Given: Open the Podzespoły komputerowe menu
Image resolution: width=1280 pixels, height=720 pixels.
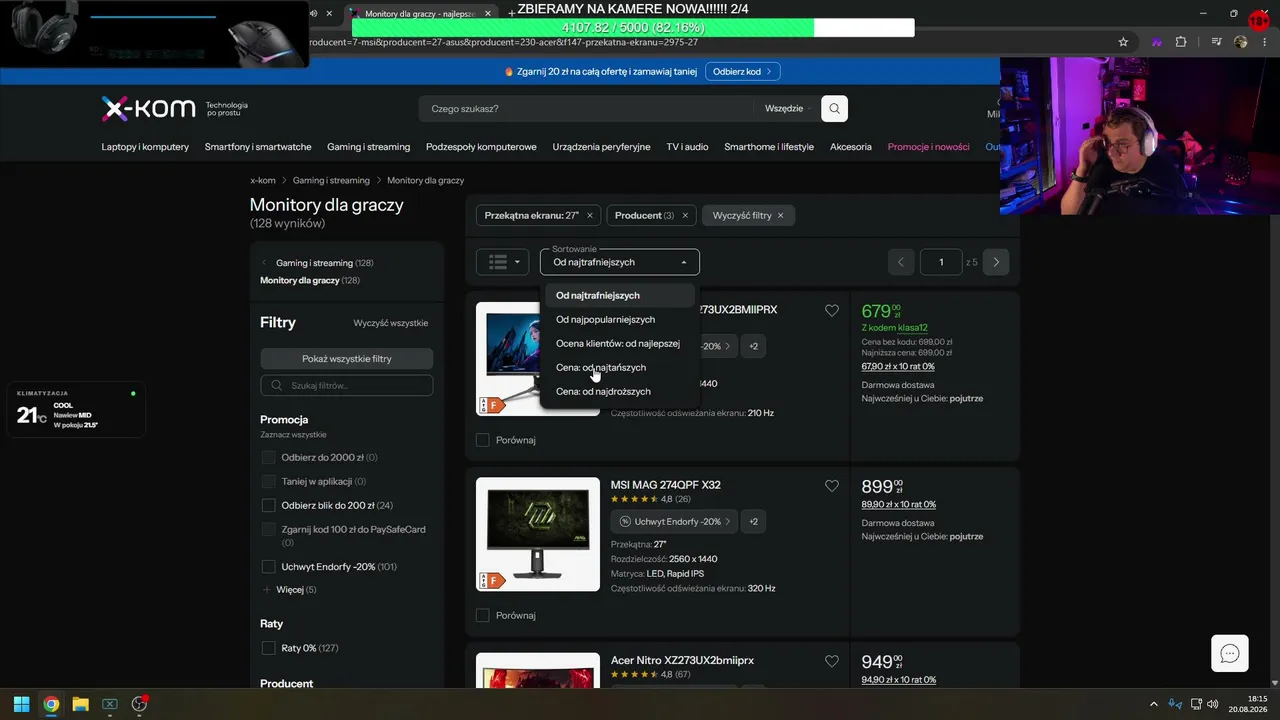Looking at the screenshot, I should 481,147.
